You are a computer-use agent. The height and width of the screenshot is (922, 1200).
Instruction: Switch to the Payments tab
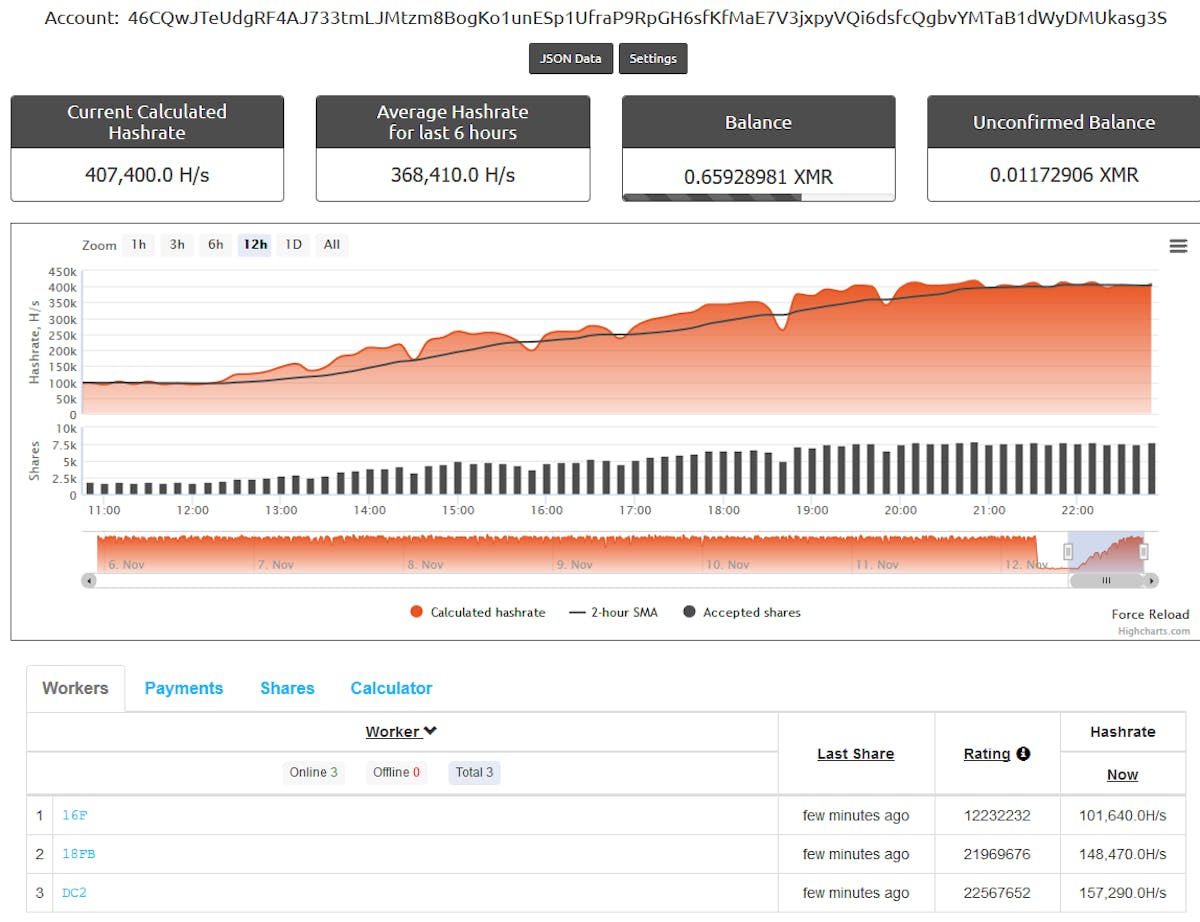(x=184, y=688)
